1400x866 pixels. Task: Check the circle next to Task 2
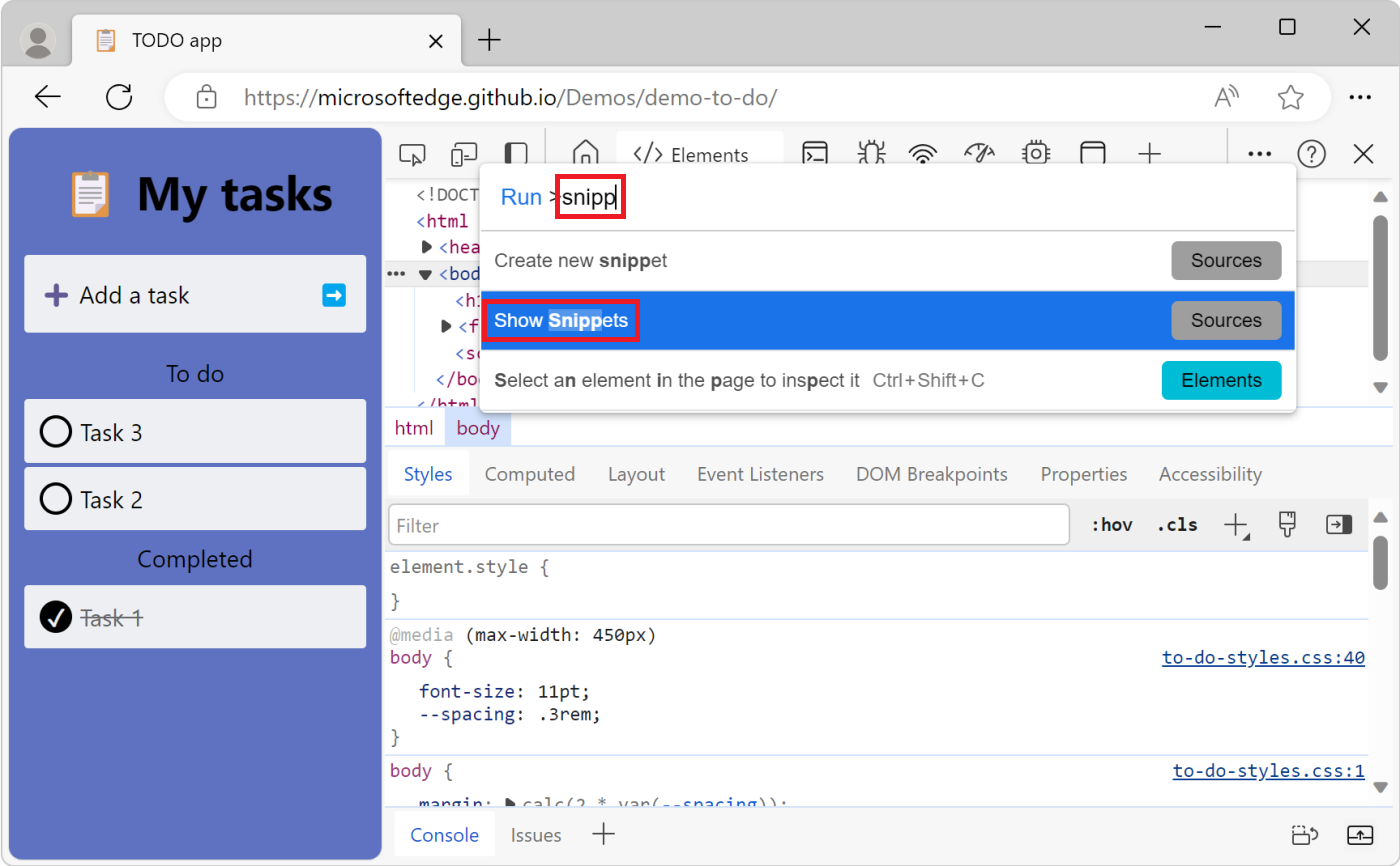point(55,499)
